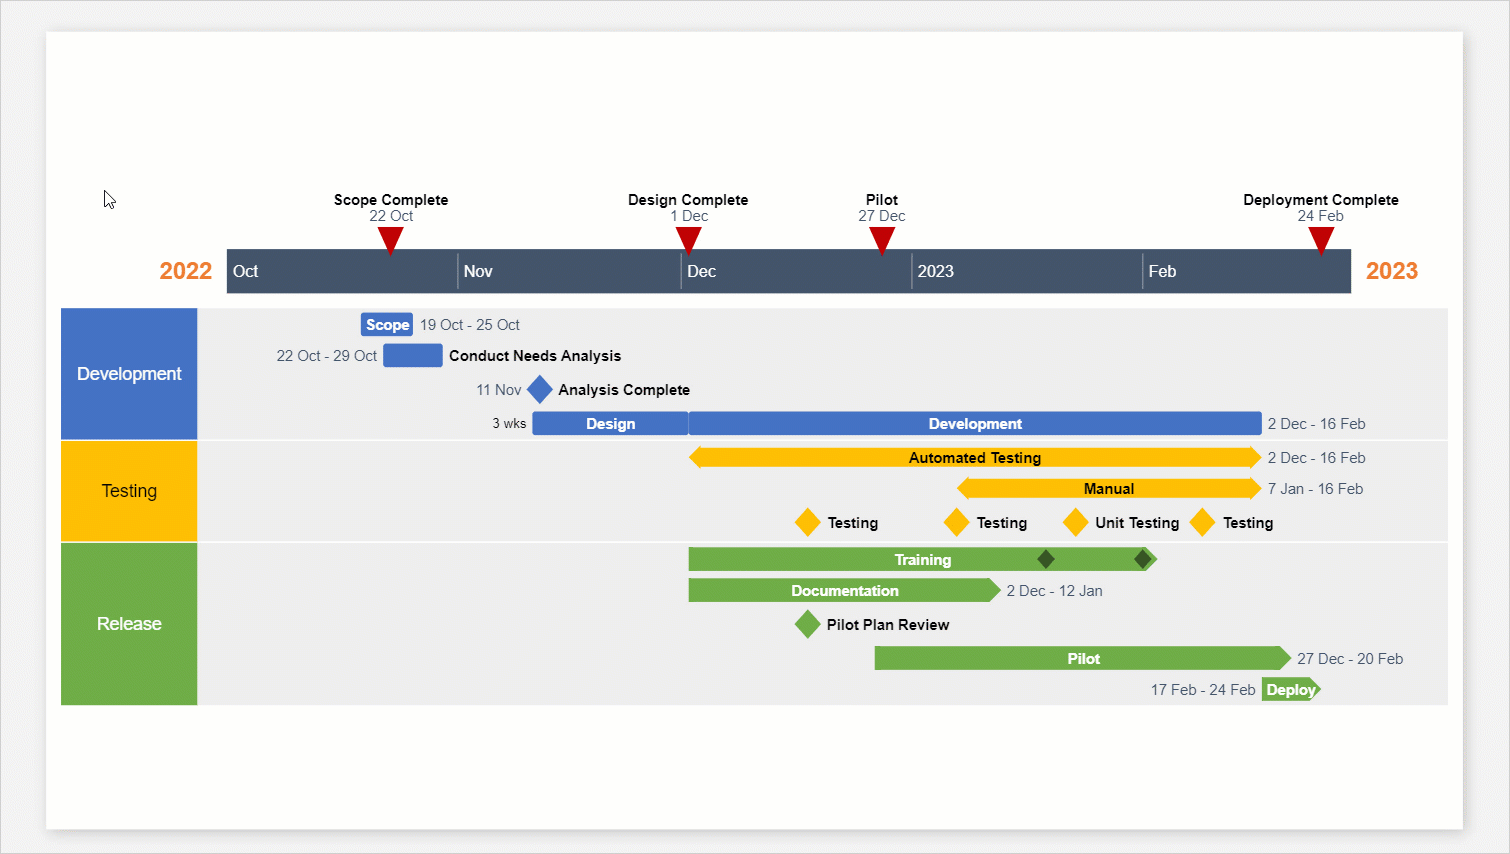Select the Scope Complete milestone marker
Image resolution: width=1510 pixels, height=854 pixels.
tap(390, 239)
